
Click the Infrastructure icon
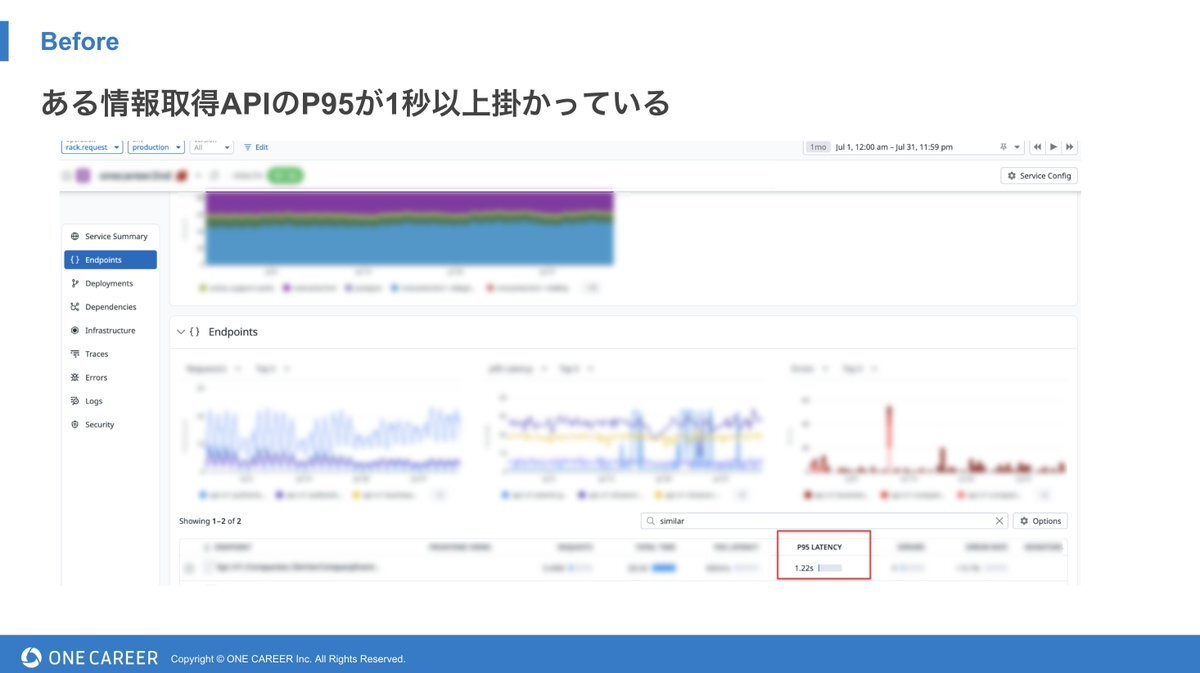click(x=75, y=330)
